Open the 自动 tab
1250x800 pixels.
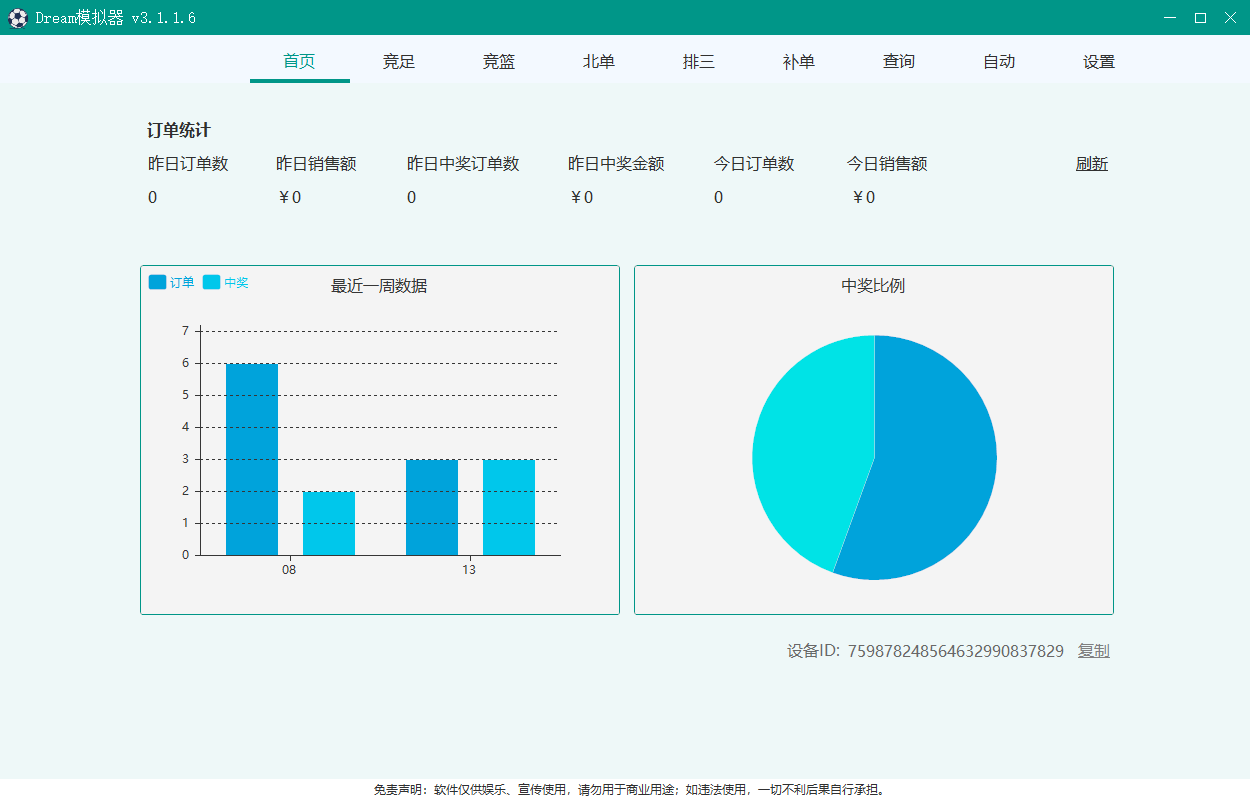(x=999, y=61)
